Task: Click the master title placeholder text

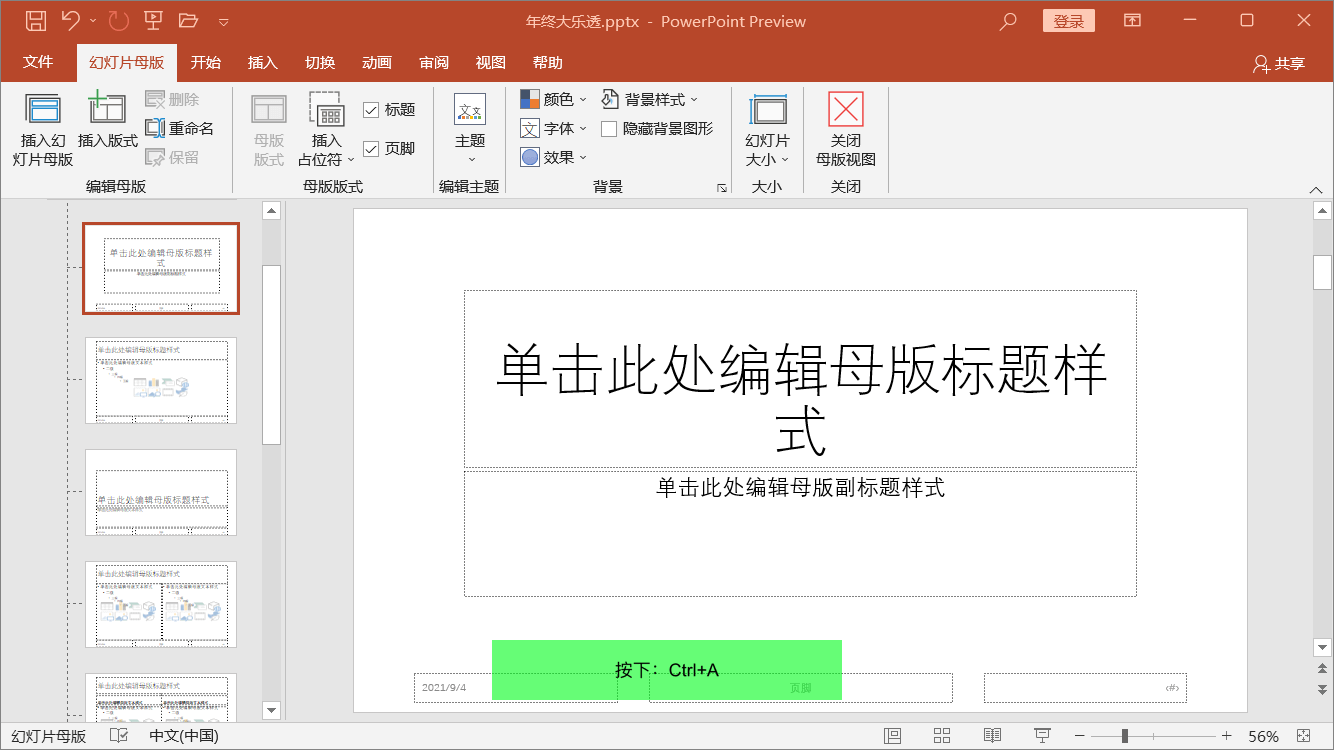Action: pos(801,399)
